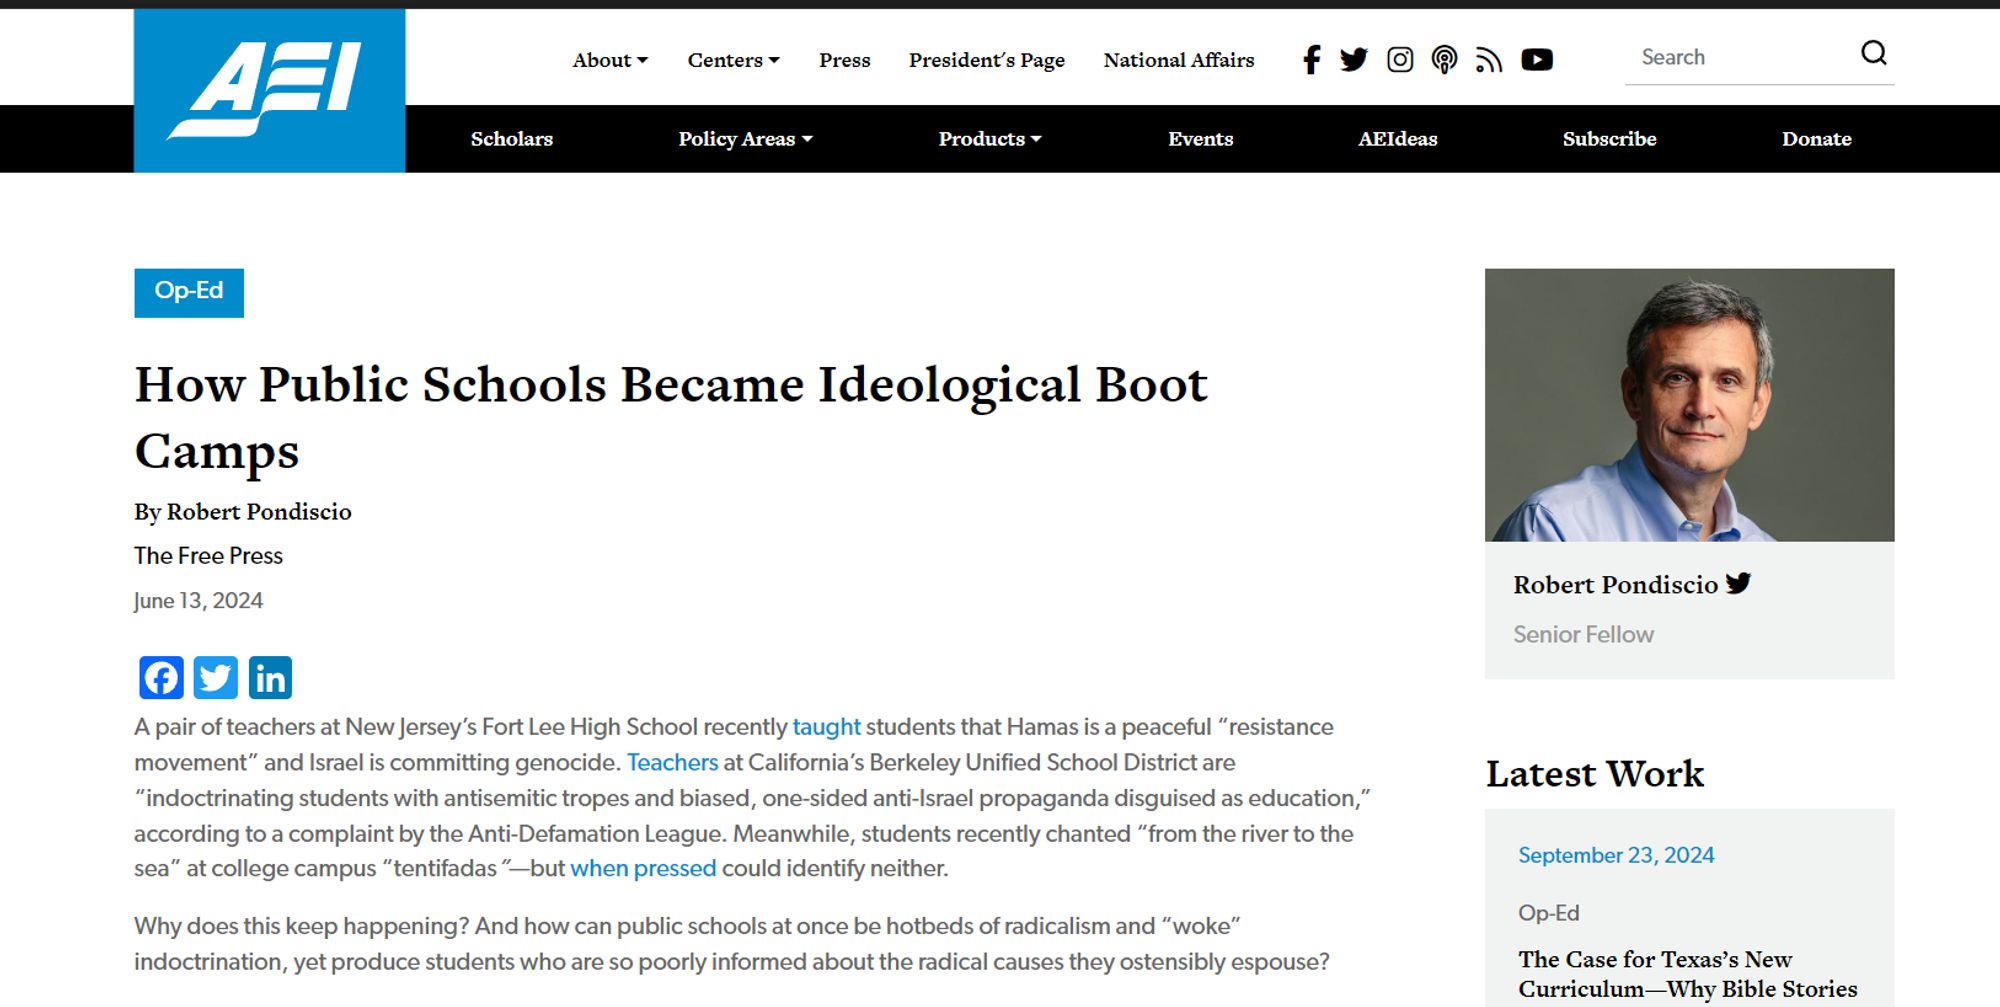Open the Press menu item
This screenshot has height=1007, width=2000.
pos(845,60)
